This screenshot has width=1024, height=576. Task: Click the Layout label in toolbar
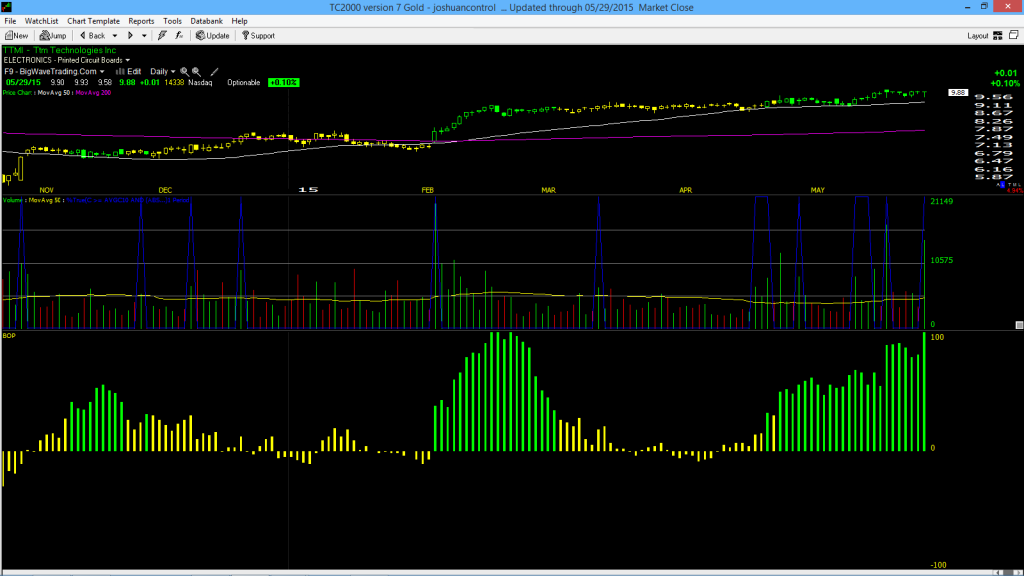(978, 36)
